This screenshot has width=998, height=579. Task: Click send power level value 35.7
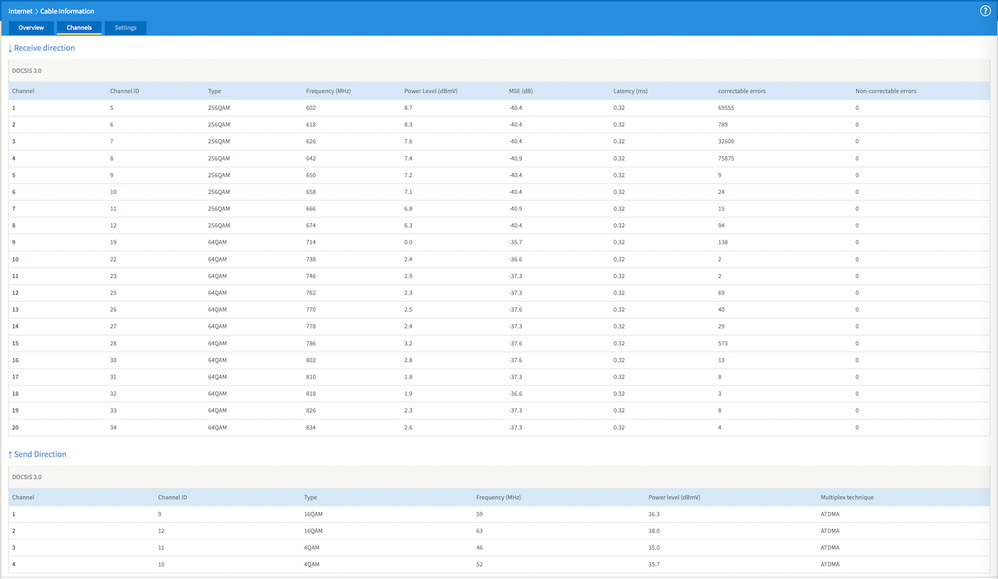coord(654,564)
